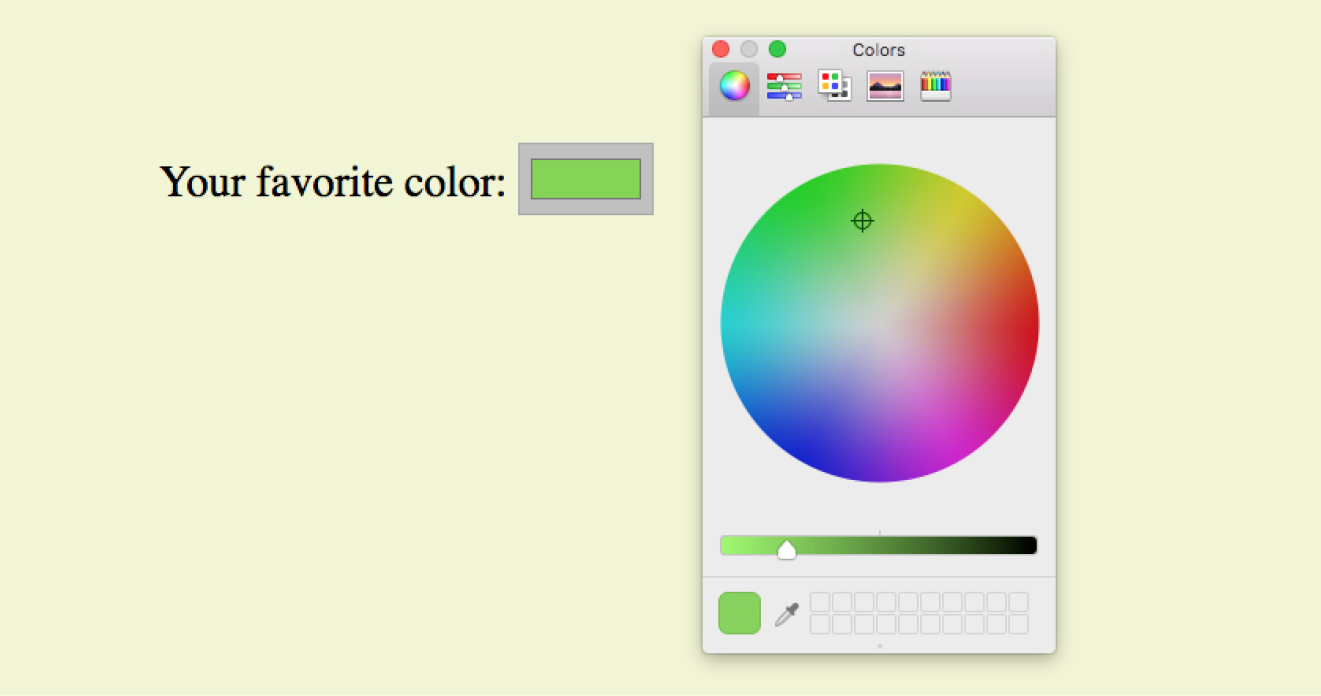Select the Color Wheel tab
This screenshot has height=696, width=1321.
coord(734,87)
